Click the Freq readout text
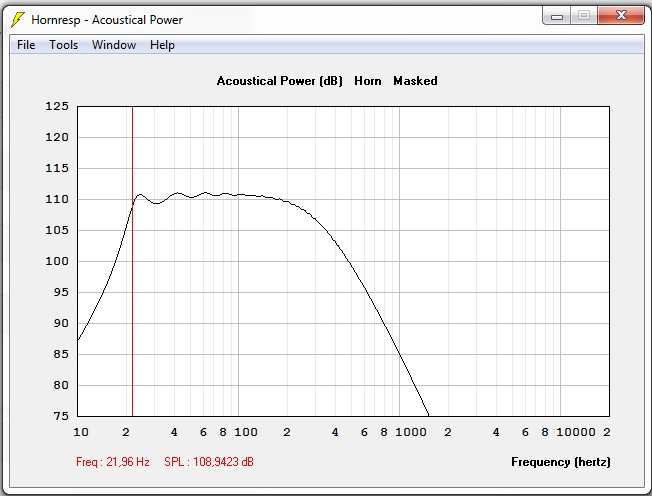652x496 pixels. point(113,462)
